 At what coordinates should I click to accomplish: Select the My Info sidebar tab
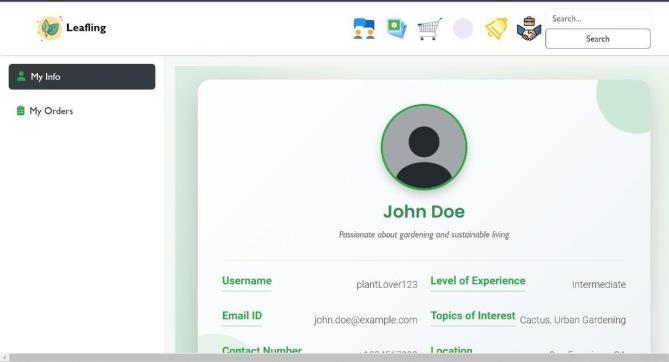point(82,77)
